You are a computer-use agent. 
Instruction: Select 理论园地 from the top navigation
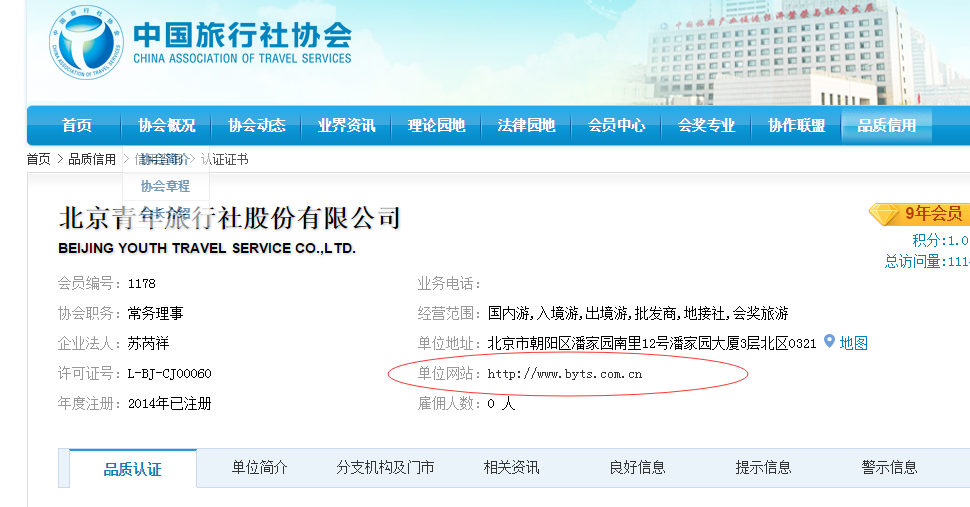tap(437, 125)
